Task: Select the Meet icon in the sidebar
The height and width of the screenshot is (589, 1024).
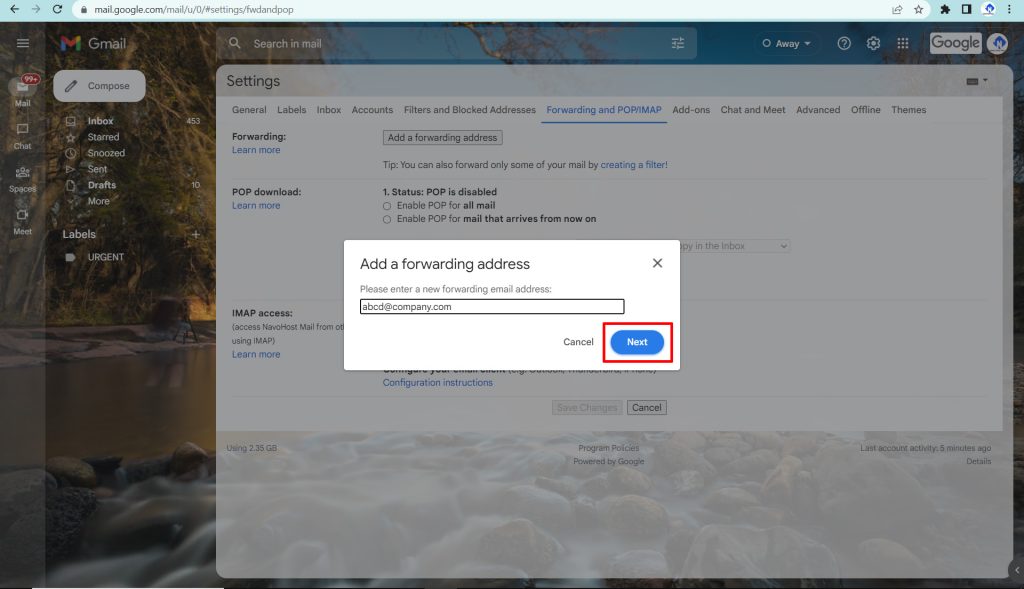Action: pyautogui.click(x=22, y=216)
